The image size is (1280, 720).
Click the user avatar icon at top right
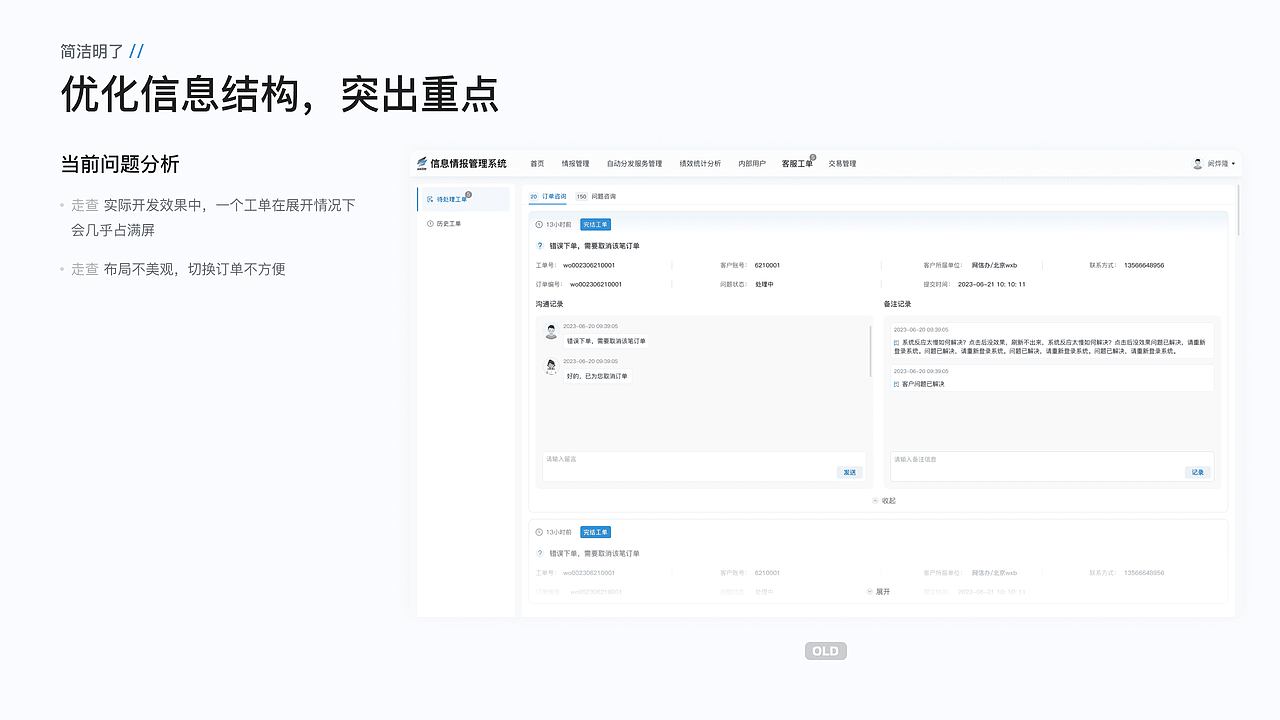pyautogui.click(x=1198, y=163)
